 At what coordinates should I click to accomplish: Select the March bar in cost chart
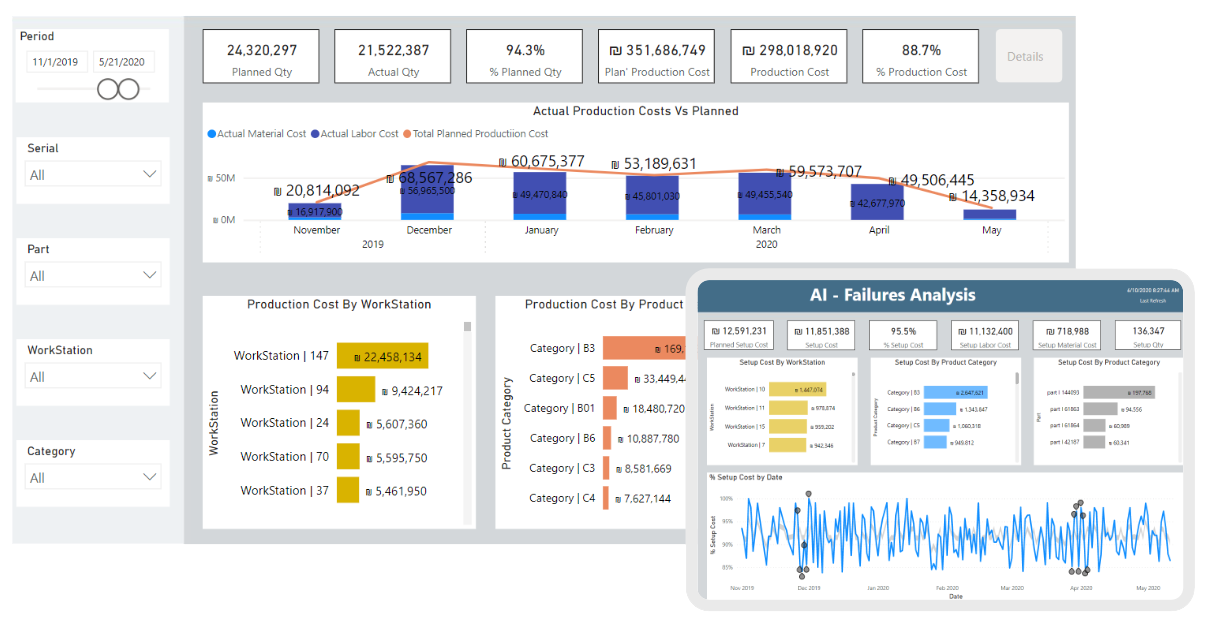[x=766, y=196]
